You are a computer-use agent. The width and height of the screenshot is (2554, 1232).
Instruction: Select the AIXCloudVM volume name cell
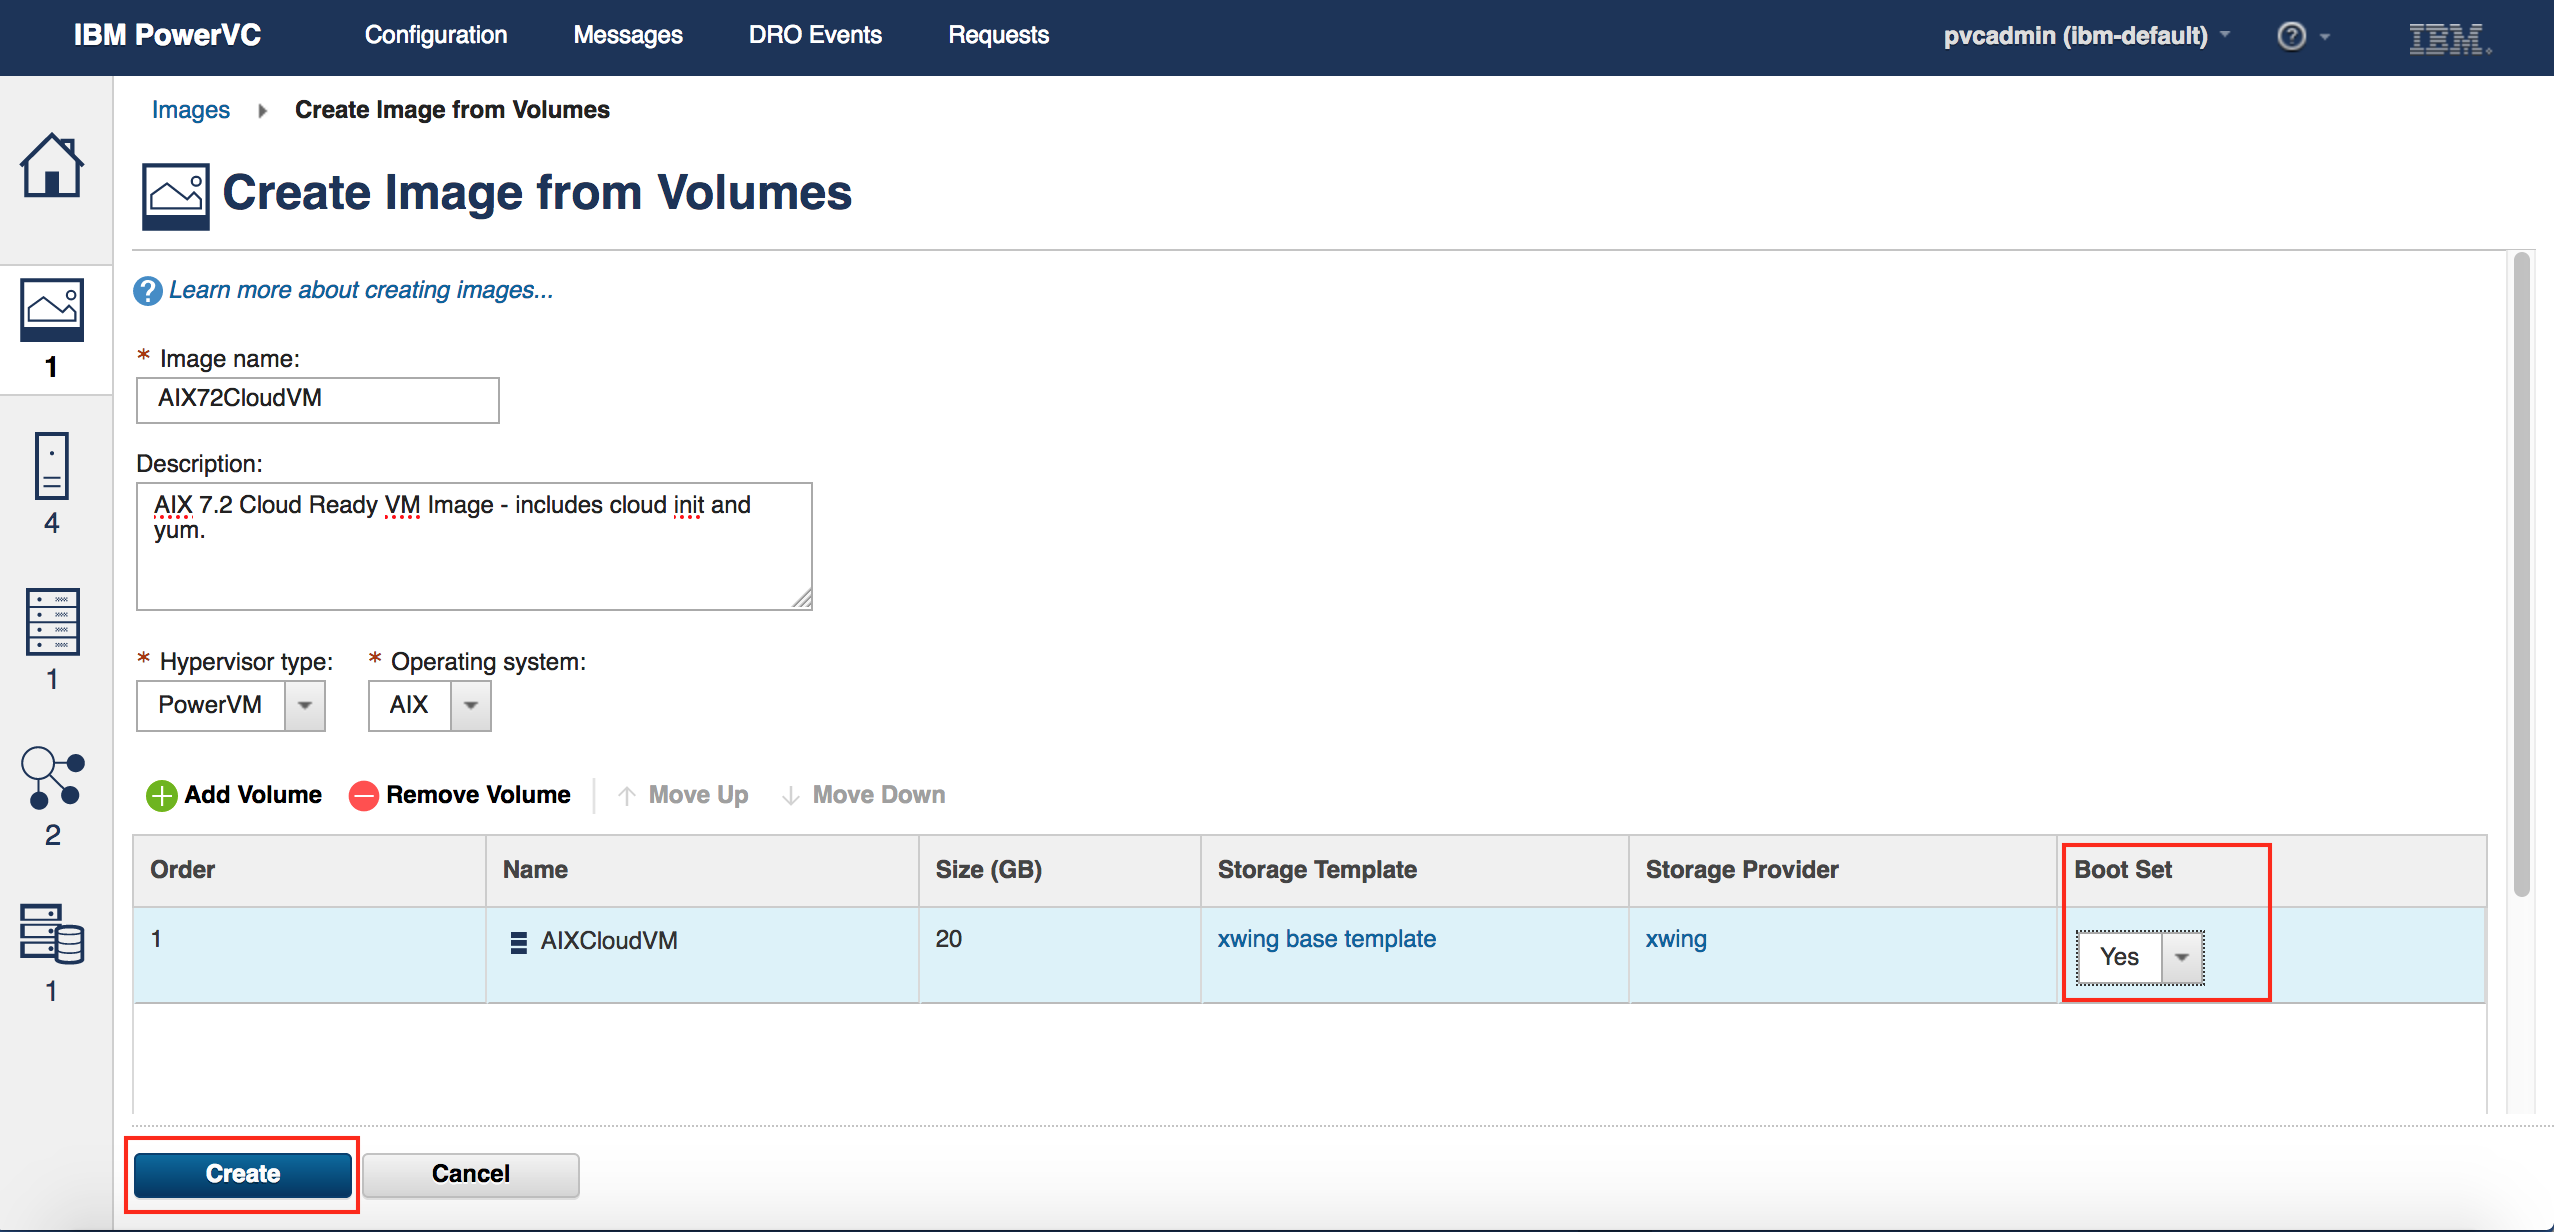click(x=702, y=955)
